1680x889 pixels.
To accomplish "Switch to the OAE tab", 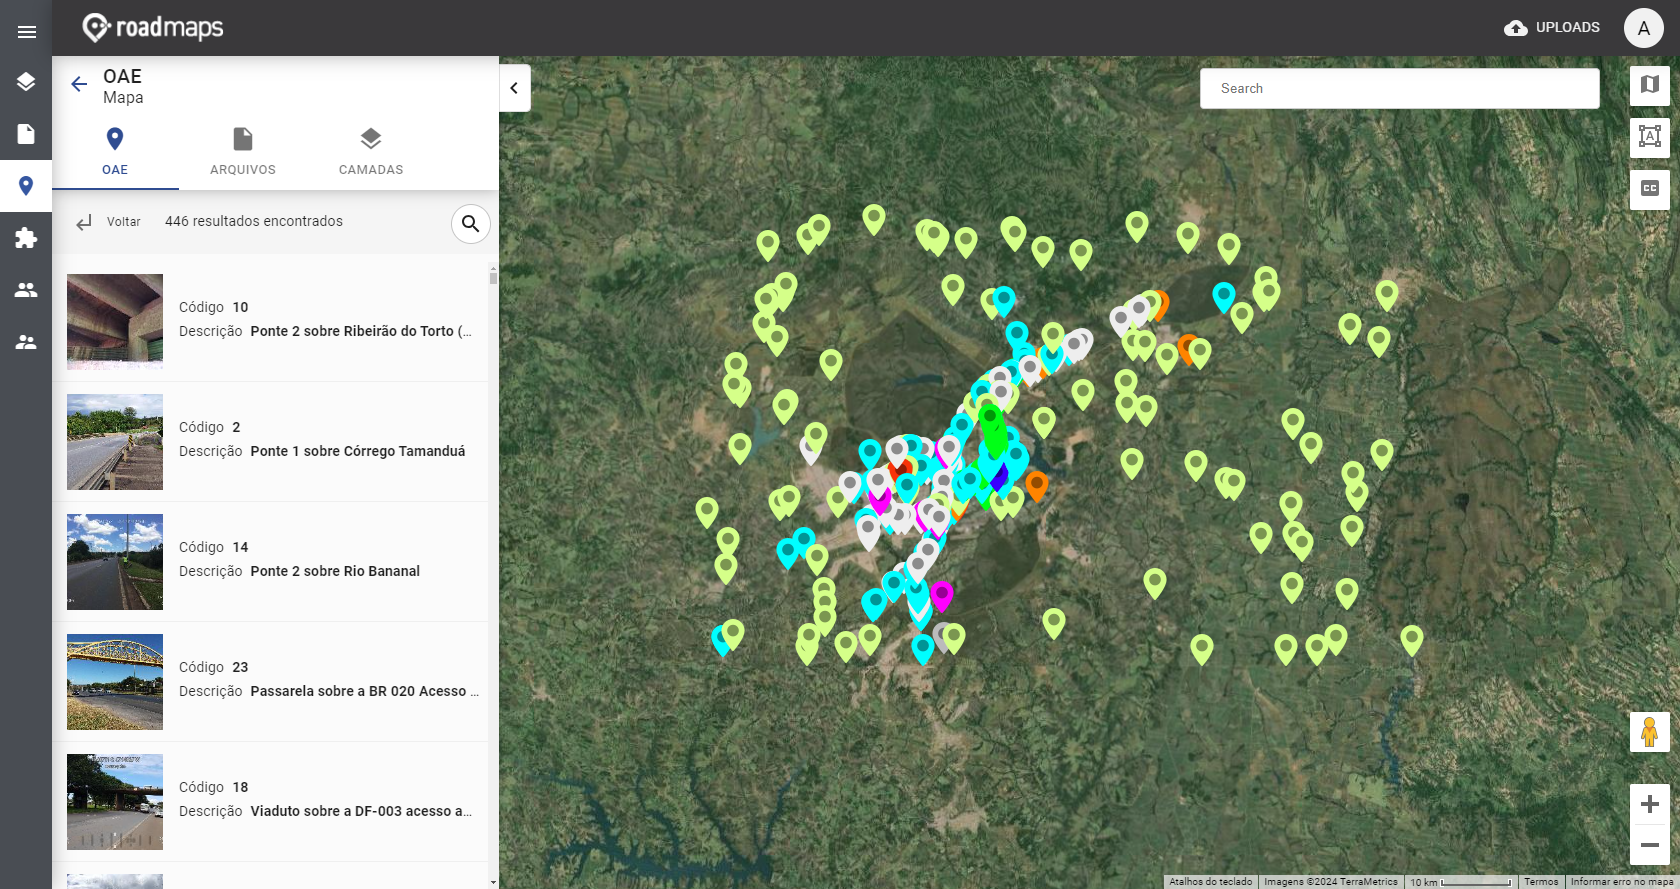I will pos(115,152).
